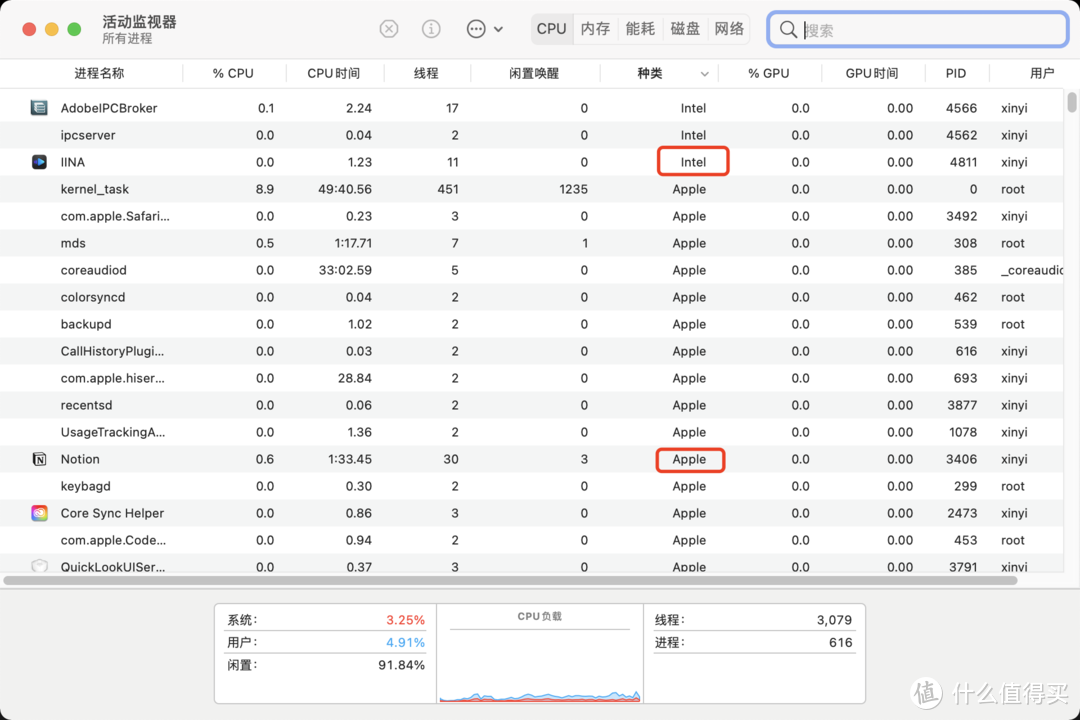Click the AdobeIPCBroker app icon

(38, 107)
